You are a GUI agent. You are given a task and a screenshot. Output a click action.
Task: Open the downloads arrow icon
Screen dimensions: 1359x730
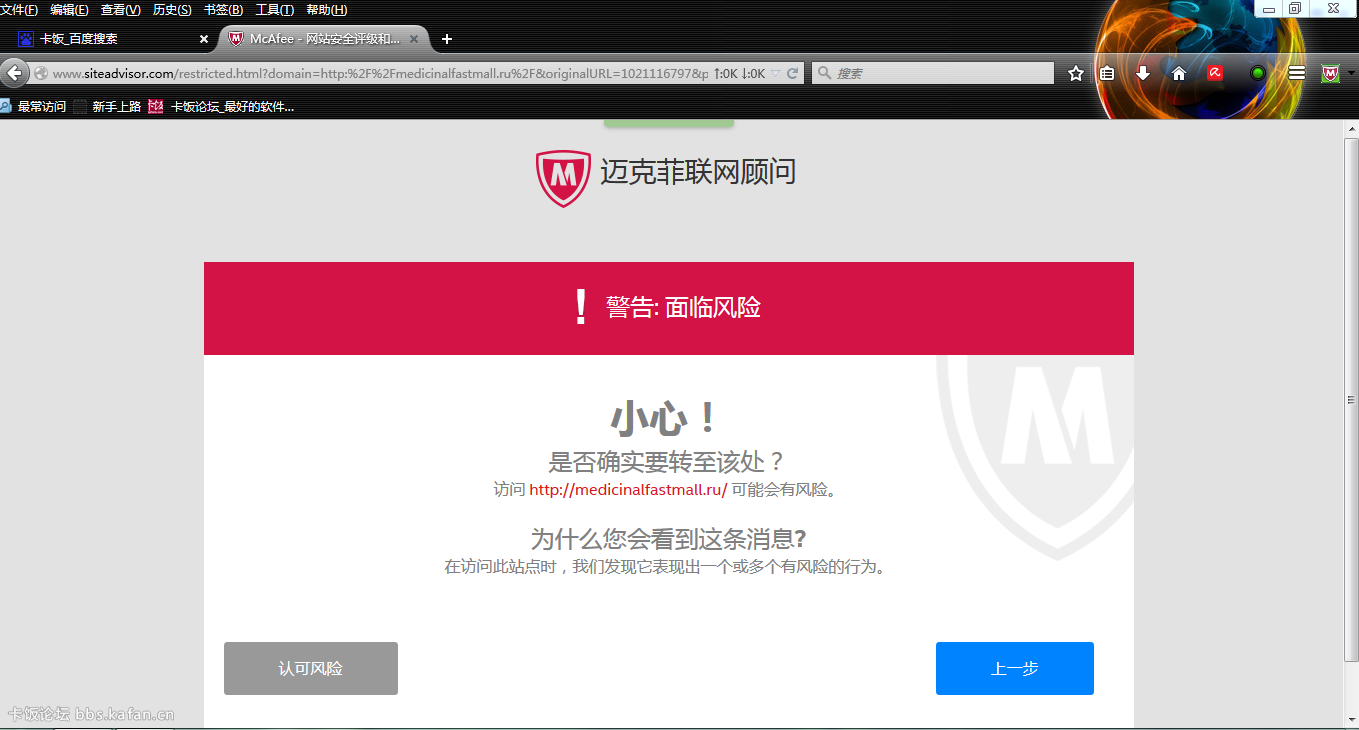pos(1143,73)
